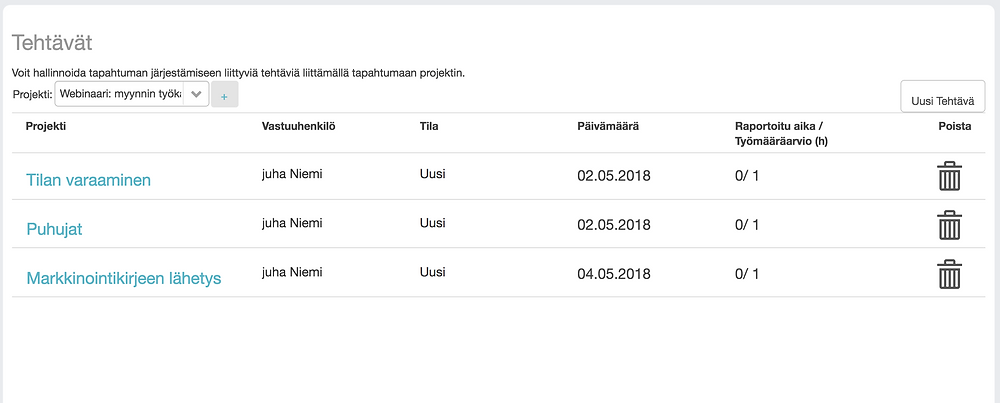Select juha Niemi in the Puhujat row
Screen dimensions: 1000x403
[x=292, y=223]
